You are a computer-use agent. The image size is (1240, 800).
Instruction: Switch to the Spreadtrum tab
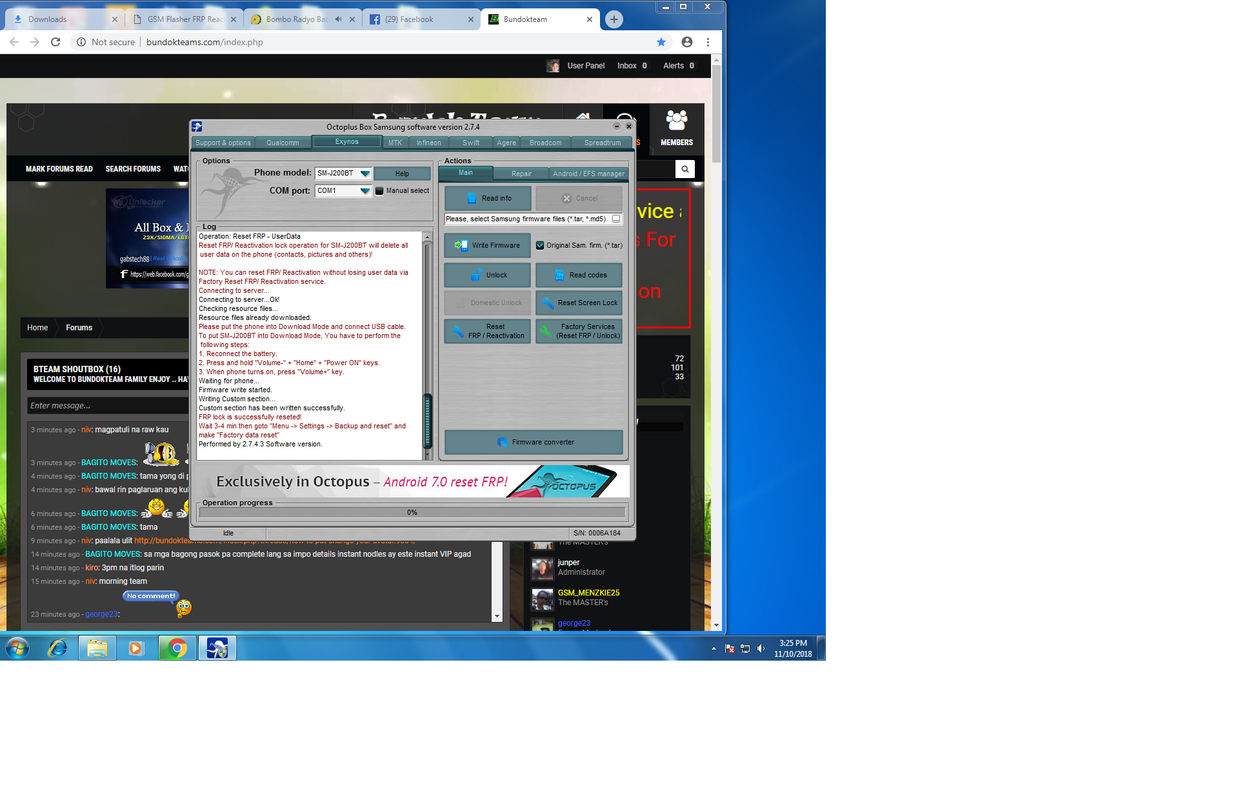(x=603, y=143)
